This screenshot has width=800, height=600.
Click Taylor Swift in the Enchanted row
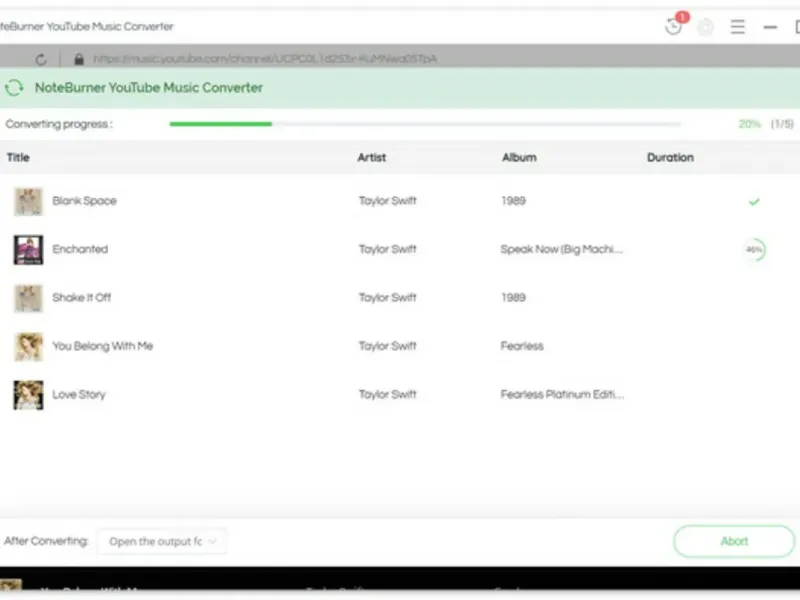tap(388, 249)
